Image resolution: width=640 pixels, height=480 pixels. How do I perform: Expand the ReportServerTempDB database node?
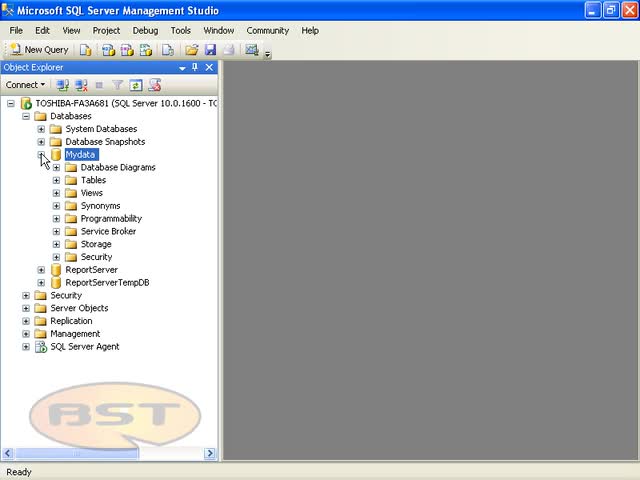click(x=41, y=282)
